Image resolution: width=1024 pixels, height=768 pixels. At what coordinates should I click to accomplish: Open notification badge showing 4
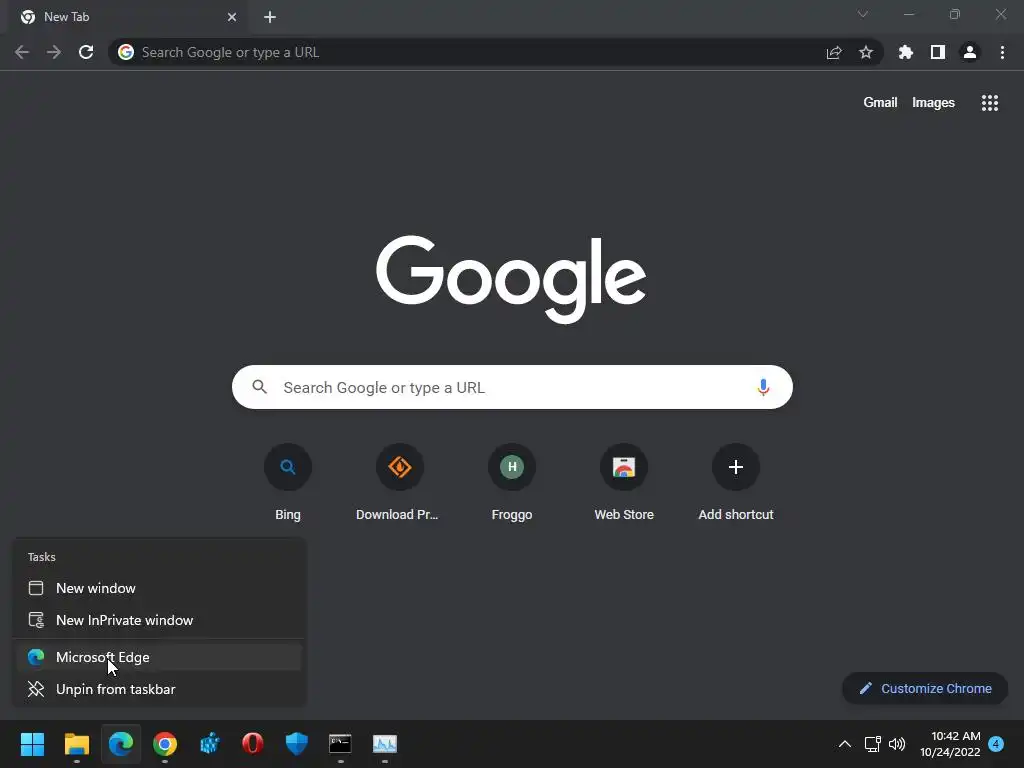tap(996, 744)
